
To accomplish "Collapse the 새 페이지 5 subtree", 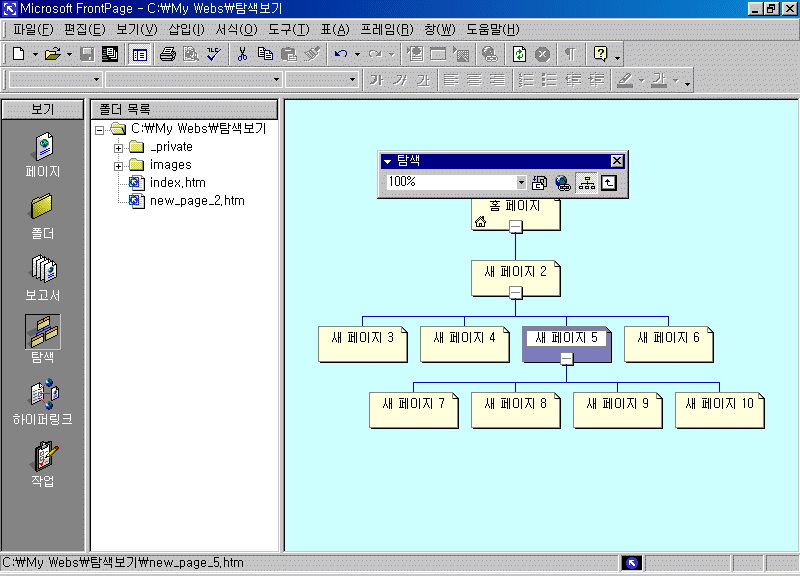I will click(x=566, y=359).
